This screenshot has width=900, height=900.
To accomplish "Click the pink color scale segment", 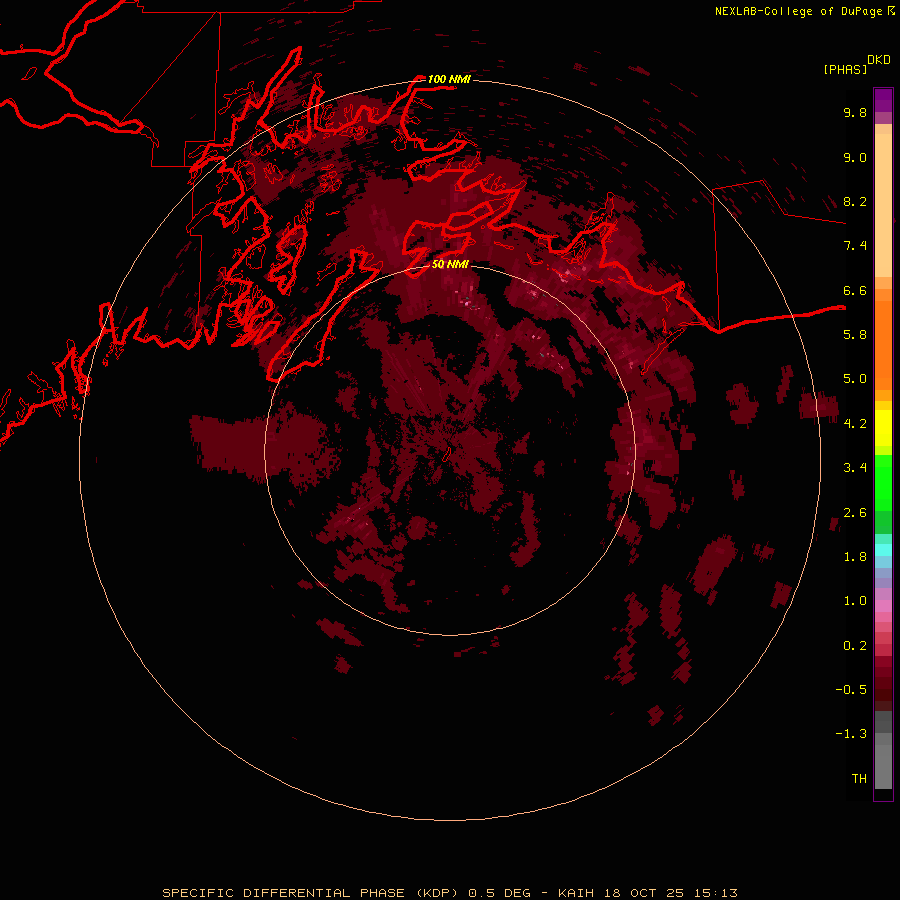I will click(x=883, y=606).
